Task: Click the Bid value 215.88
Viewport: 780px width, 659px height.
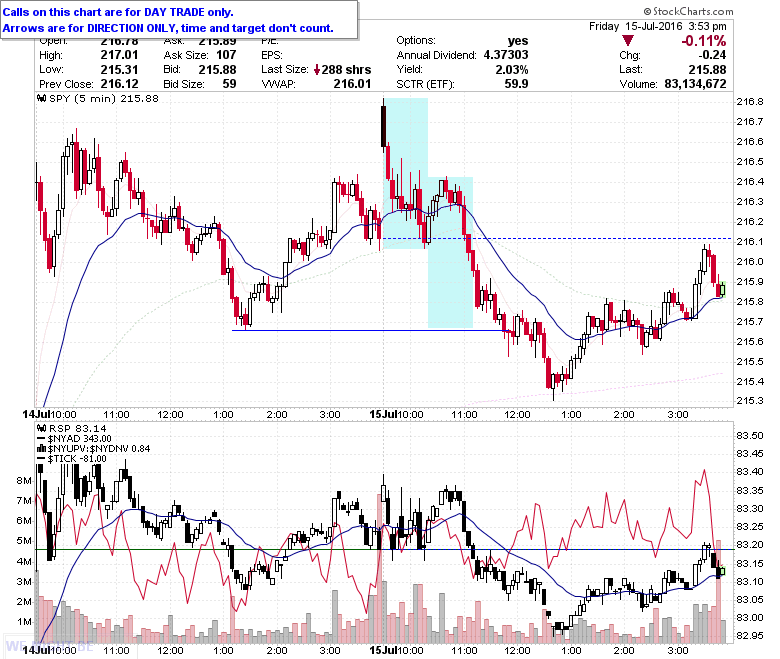Action: (217, 70)
